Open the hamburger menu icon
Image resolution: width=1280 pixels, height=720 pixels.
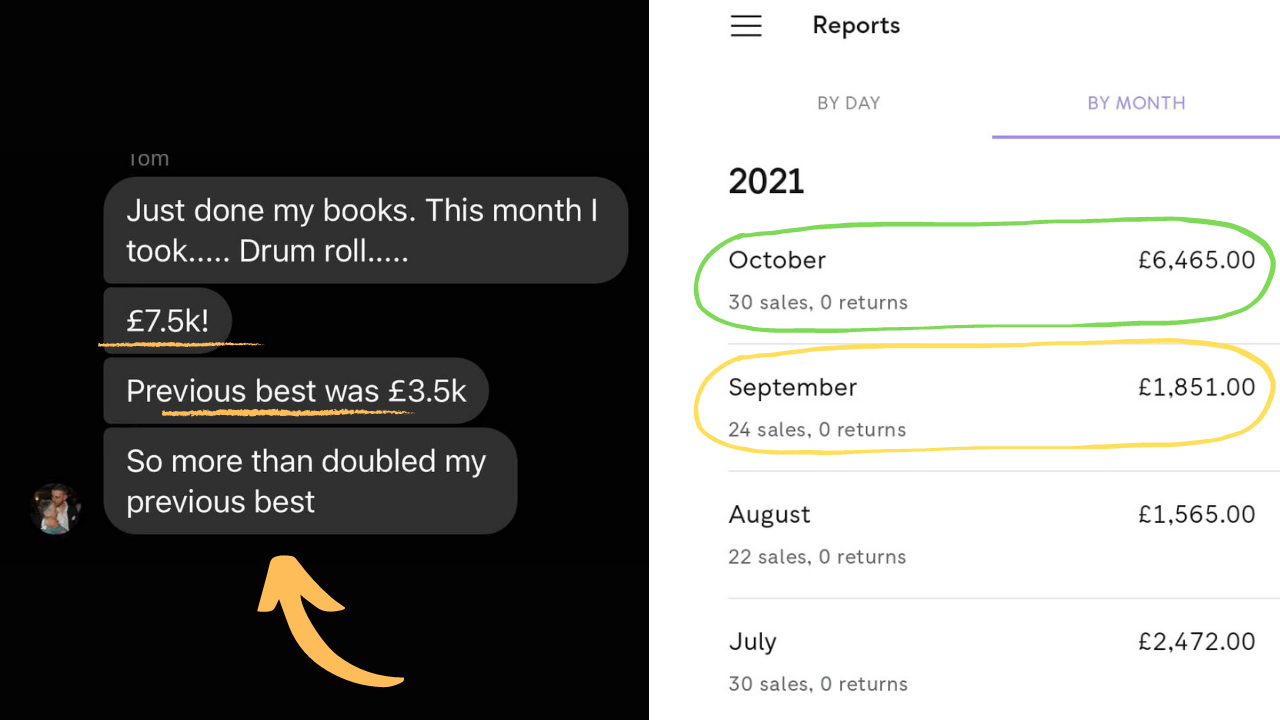click(x=746, y=26)
